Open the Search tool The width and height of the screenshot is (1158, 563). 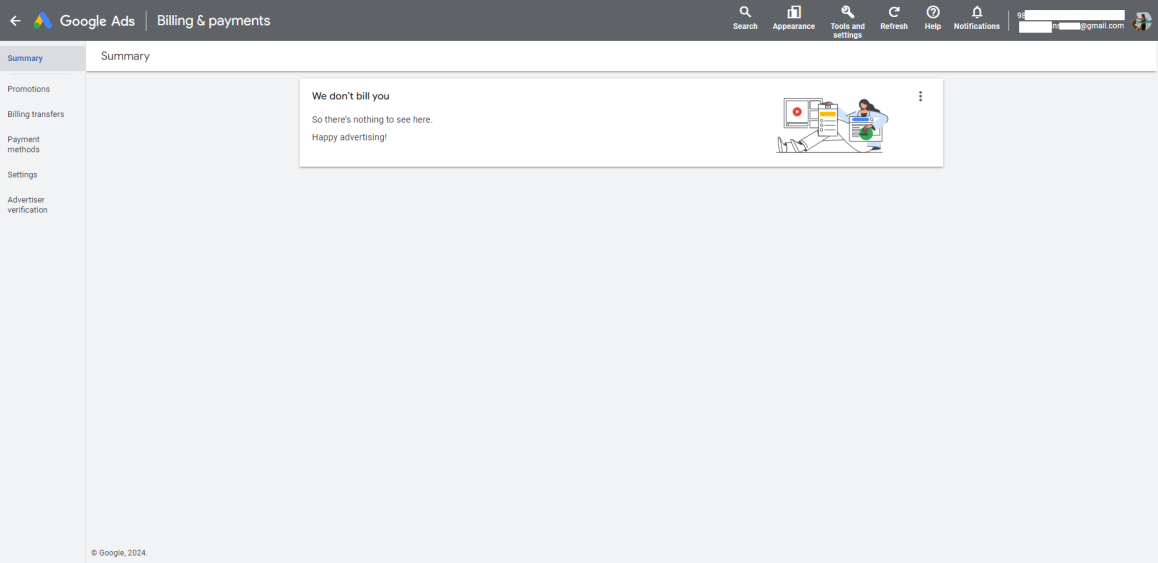pyautogui.click(x=745, y=18)
